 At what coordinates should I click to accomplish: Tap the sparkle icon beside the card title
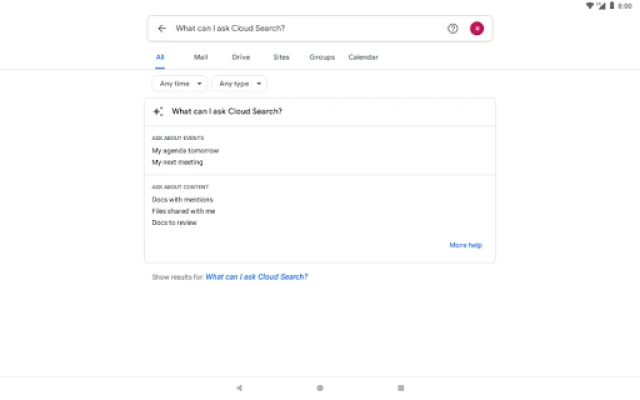coord(158,111)
